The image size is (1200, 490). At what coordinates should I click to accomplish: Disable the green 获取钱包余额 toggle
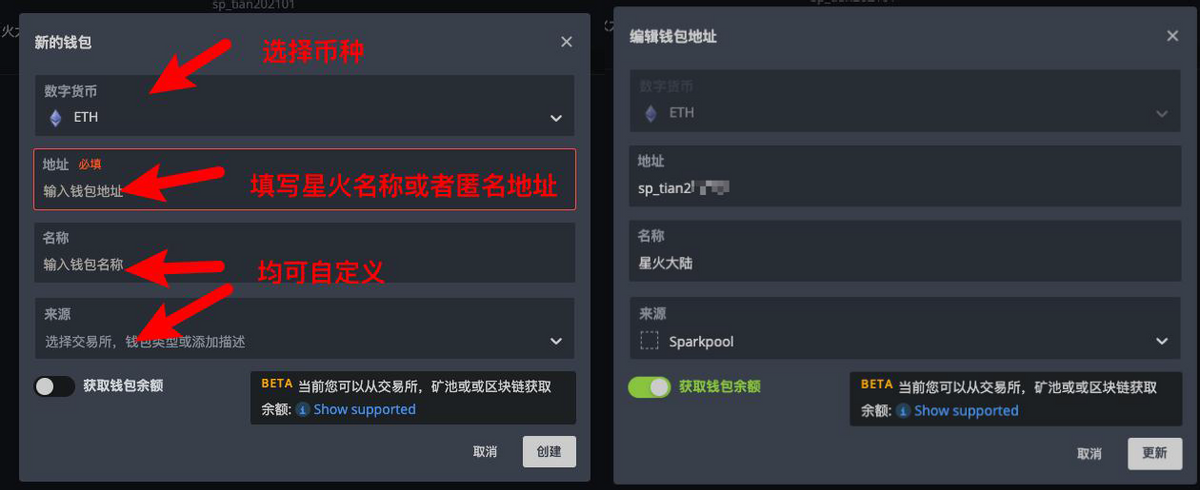[x=649, y=387]
